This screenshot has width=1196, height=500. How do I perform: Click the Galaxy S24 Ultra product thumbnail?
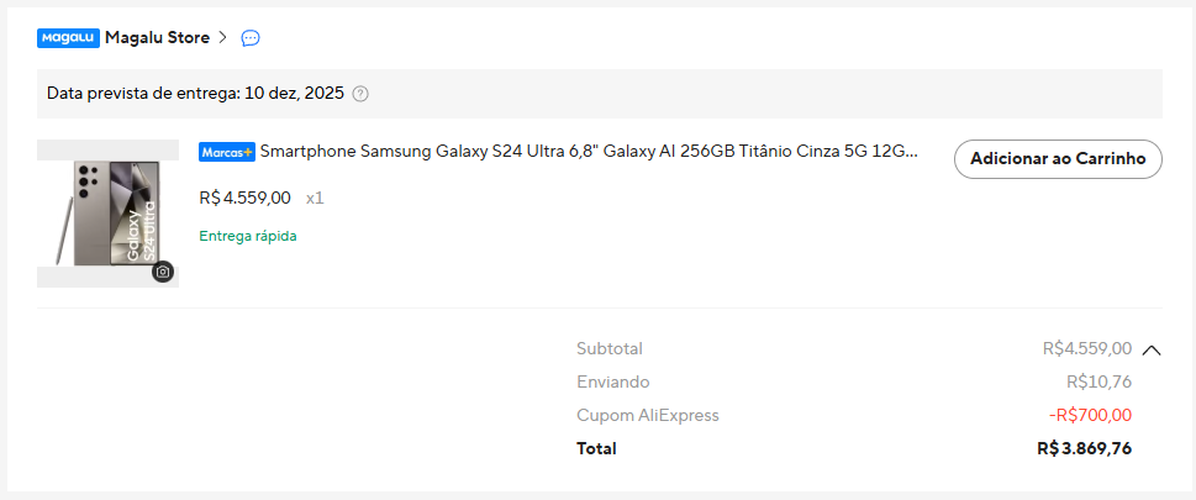click(108, 214)
